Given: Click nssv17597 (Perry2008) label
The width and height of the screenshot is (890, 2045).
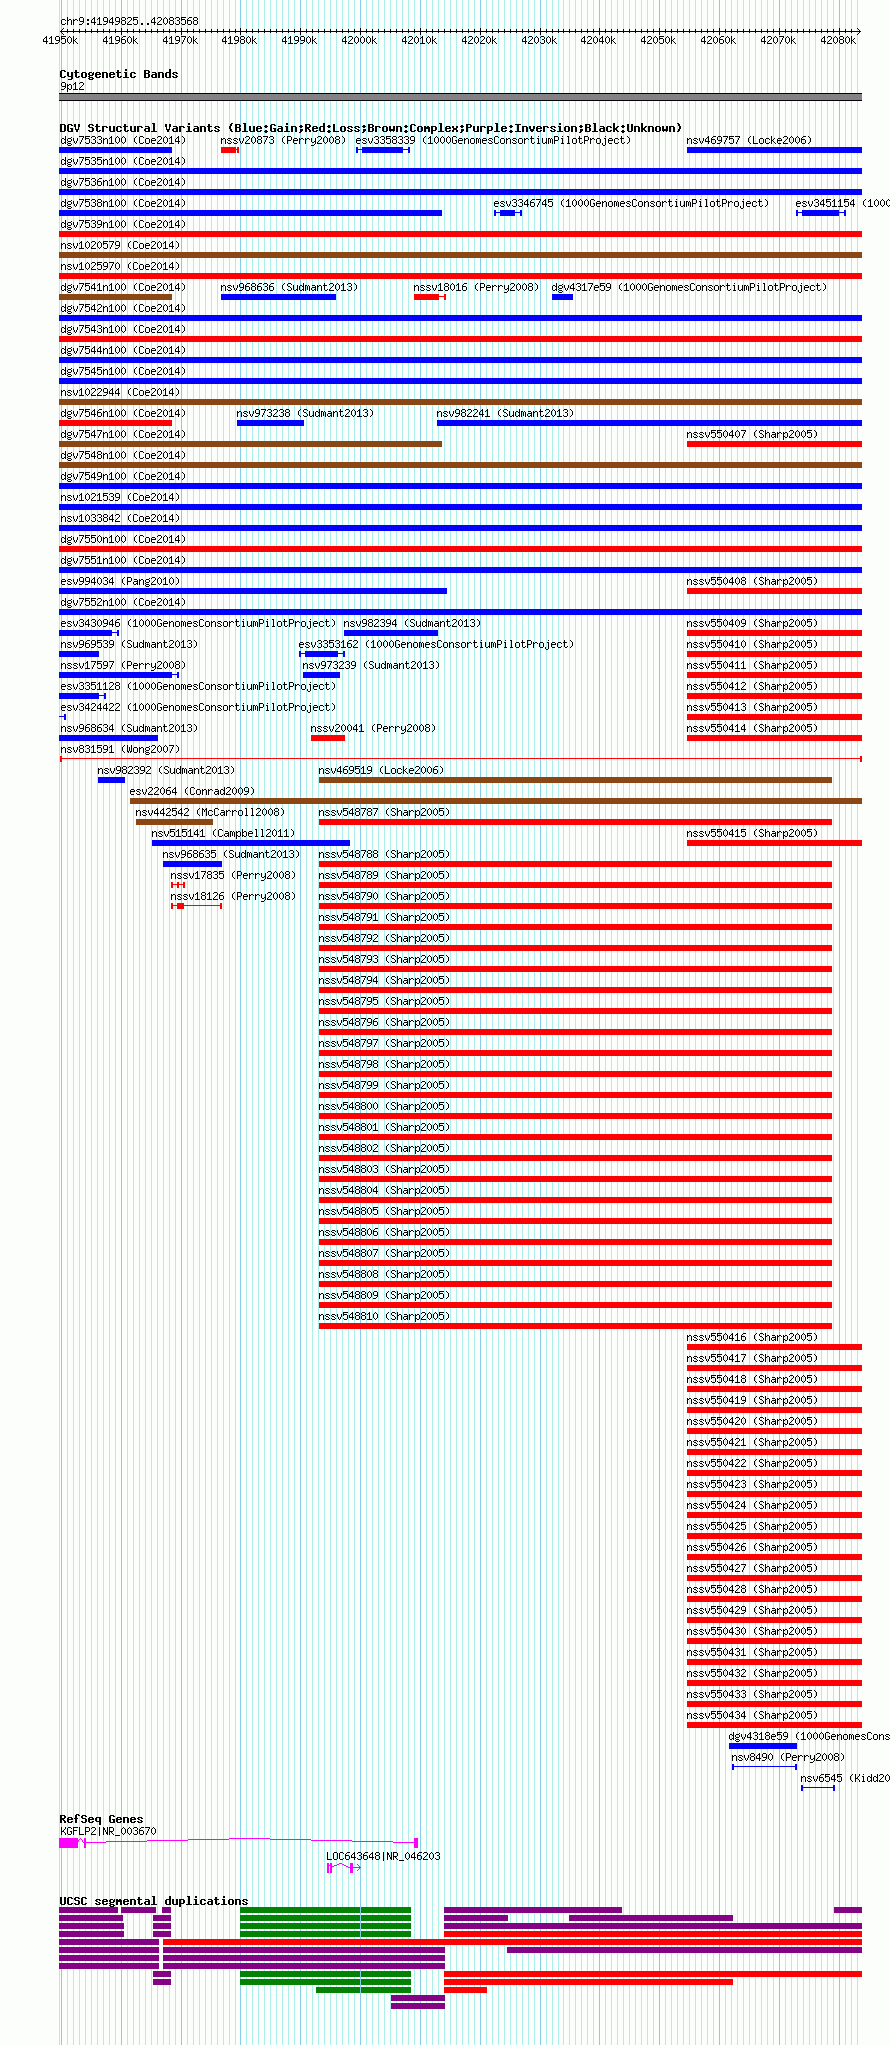Looking at the screenshot, I should pyautogui.click(x=123, y=665).
